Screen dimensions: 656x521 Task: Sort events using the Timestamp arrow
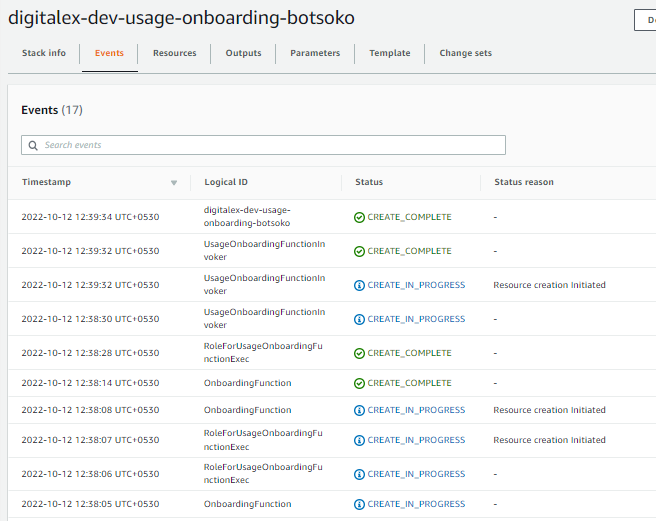point(174,183)
